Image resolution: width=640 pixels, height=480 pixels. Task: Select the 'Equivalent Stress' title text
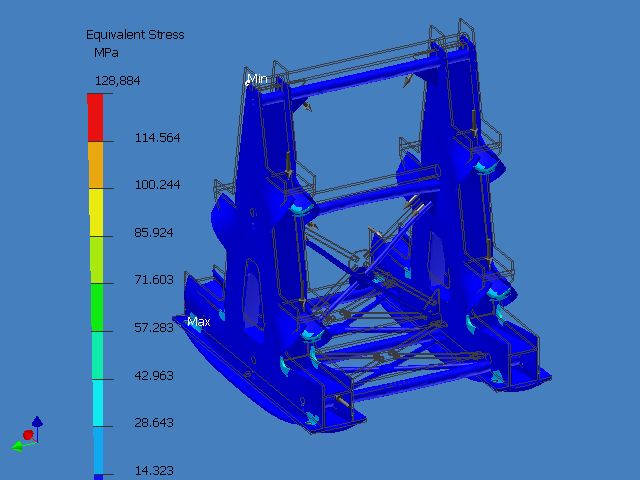[x=135, y=35]
